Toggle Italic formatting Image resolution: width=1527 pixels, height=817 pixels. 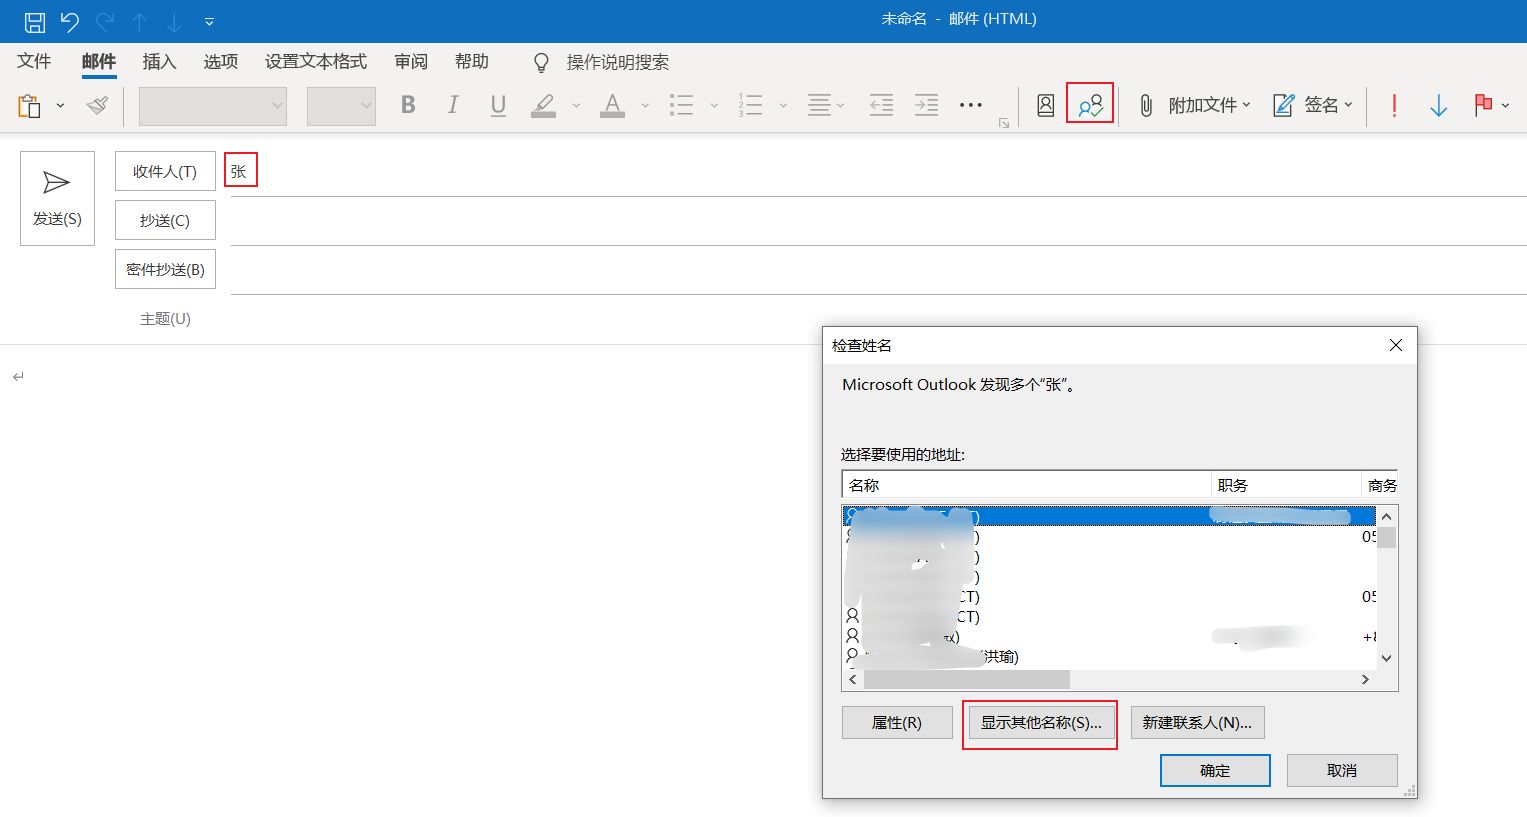pos(453,105)
